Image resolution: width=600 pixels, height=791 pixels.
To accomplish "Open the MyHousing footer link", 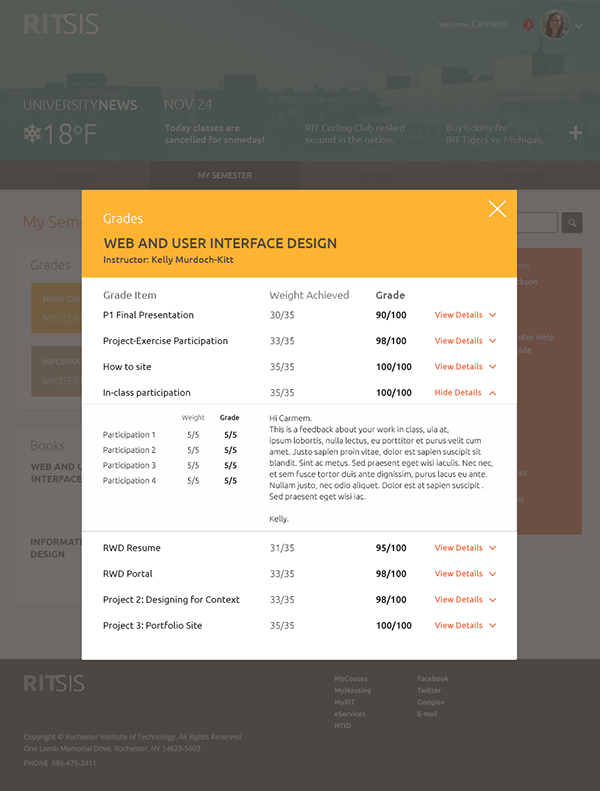I will pos(352,690).
